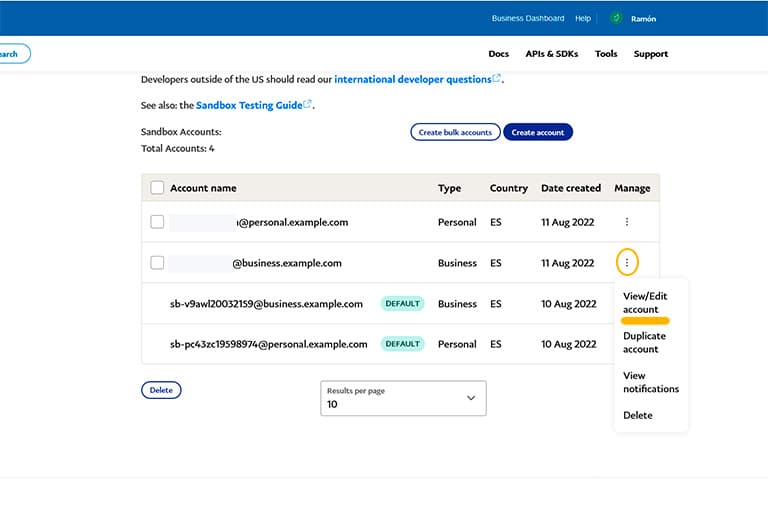The width and height of the screenshot is (768, 512).
Task: Select View notifications in the manage menu
Action: (x=651, y=382)
